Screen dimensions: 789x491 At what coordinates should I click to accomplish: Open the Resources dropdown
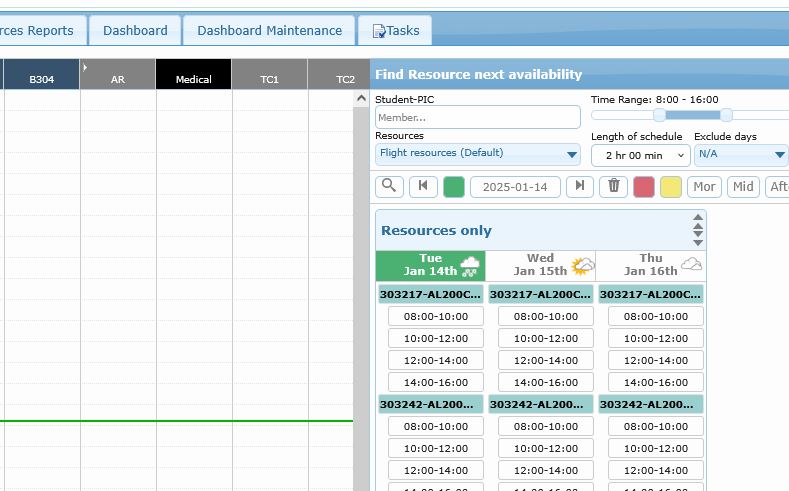pos(477,154)
